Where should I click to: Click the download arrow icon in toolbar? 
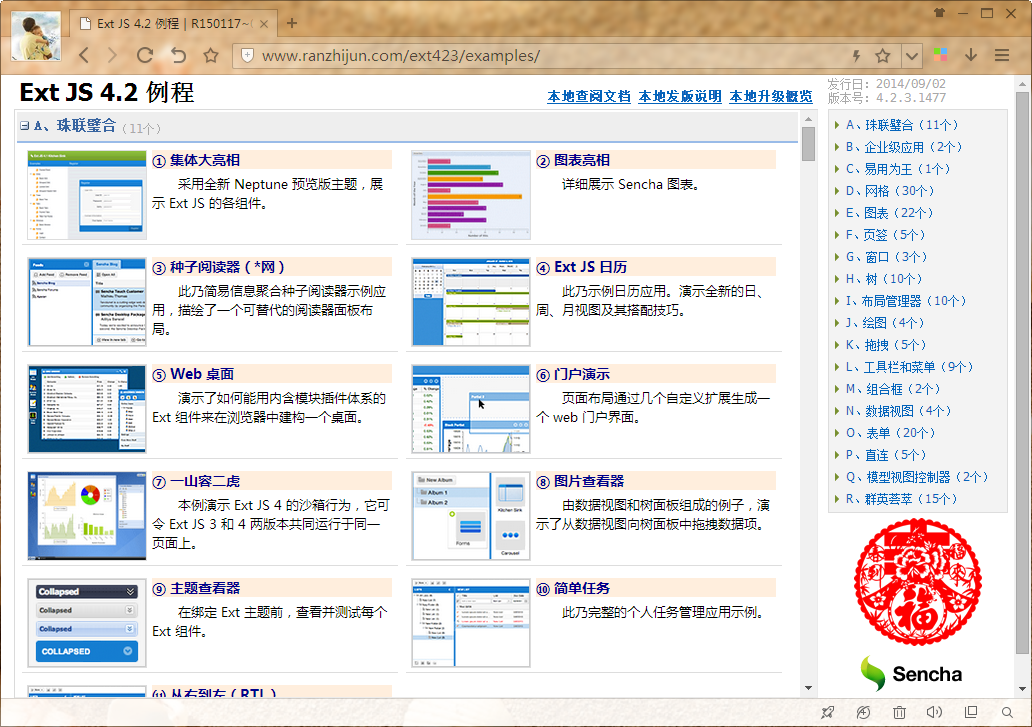[x=971, y=56]
